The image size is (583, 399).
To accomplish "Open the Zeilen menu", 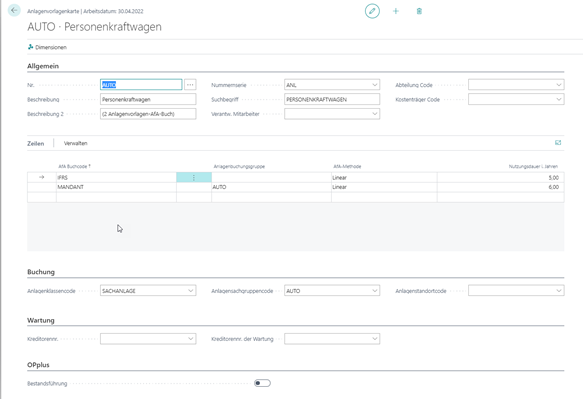I will coord(36,144).
